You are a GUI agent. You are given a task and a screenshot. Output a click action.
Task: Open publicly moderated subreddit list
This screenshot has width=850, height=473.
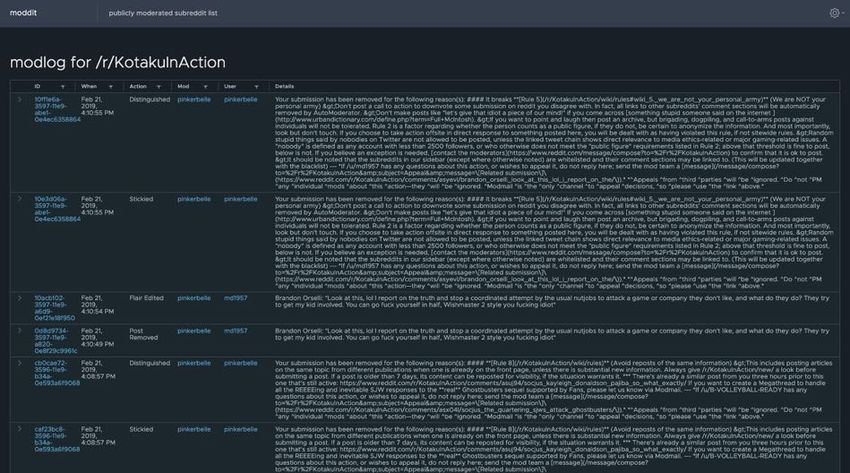[163, 13]
